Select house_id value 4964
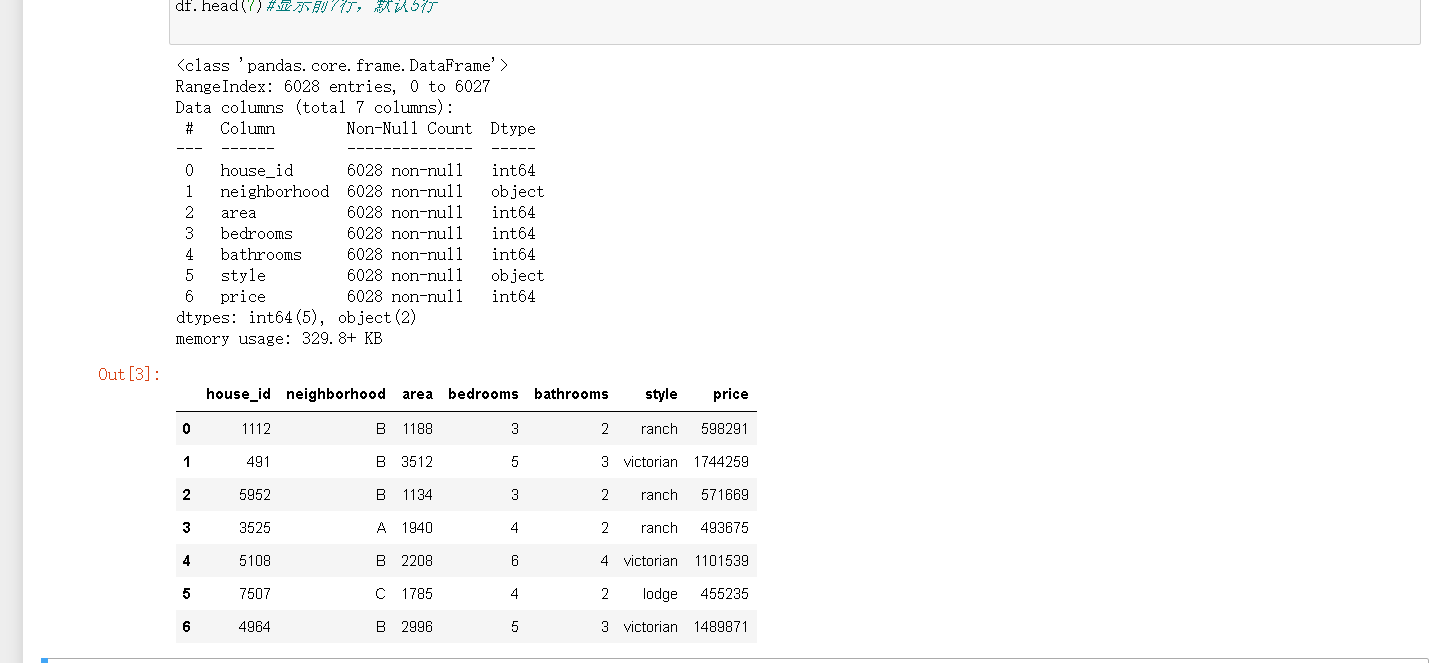1431x663 pixels. [x=255, y=627]
